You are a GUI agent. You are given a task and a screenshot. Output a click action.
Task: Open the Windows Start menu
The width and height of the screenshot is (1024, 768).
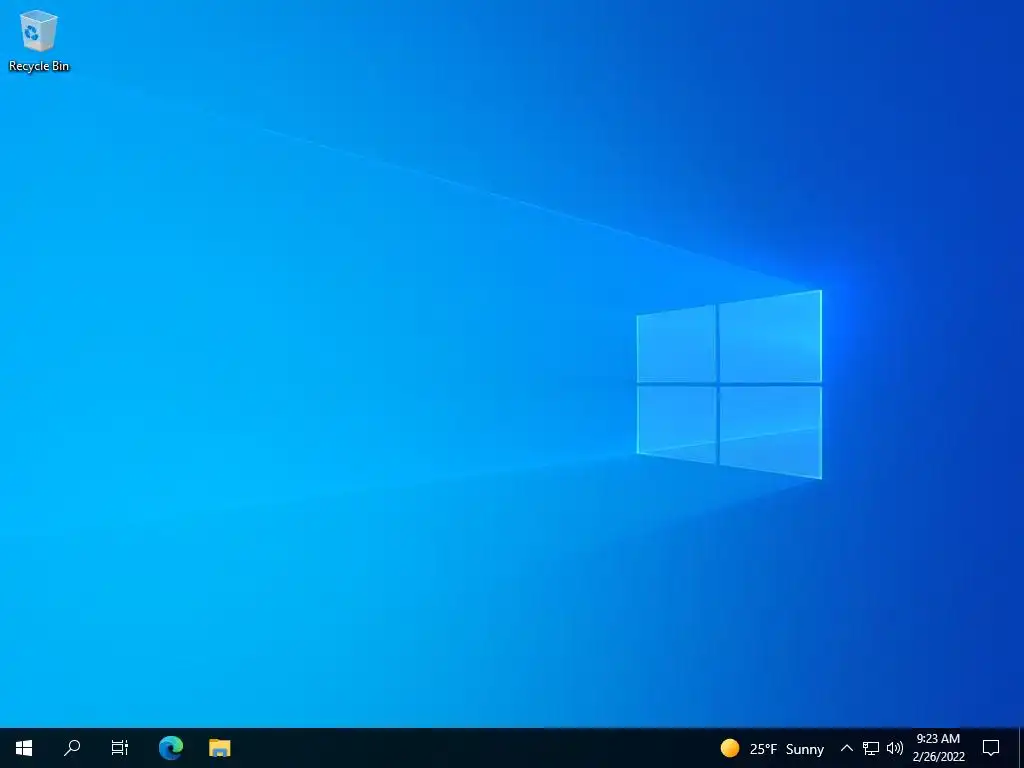(24, 748)
